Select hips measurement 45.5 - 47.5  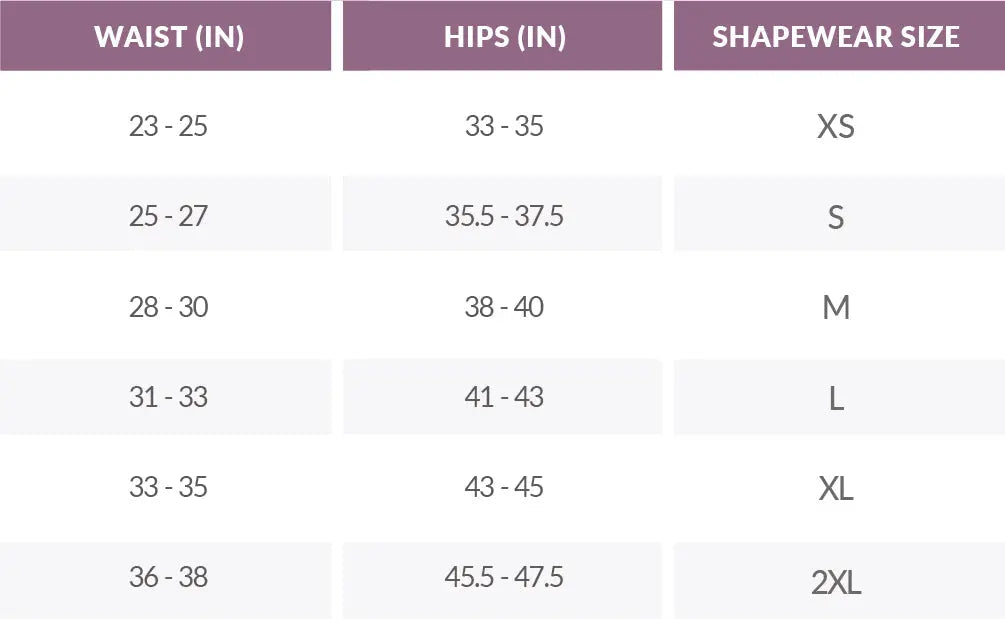coord(504,577)
